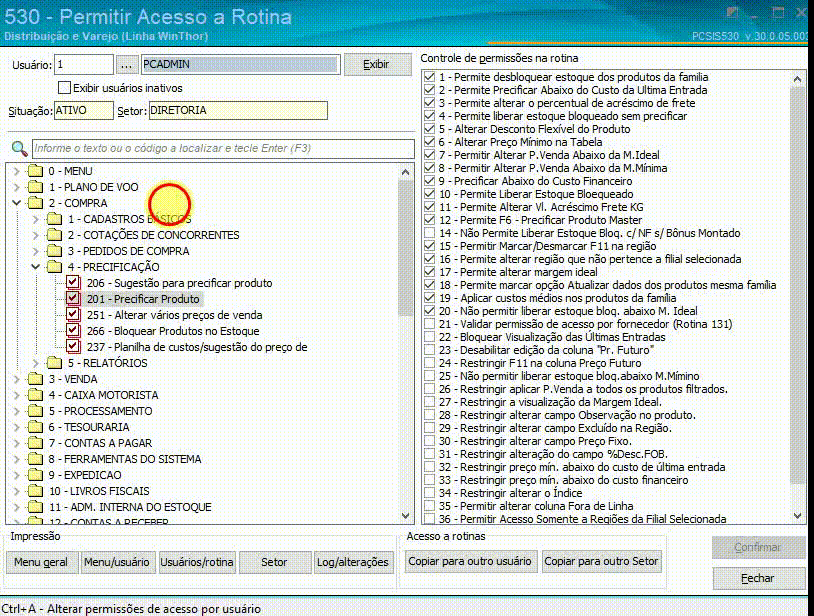
Task: Click the FERRAMENTAS DO SISTEMA folder icon
Action: tap(35, 459)
